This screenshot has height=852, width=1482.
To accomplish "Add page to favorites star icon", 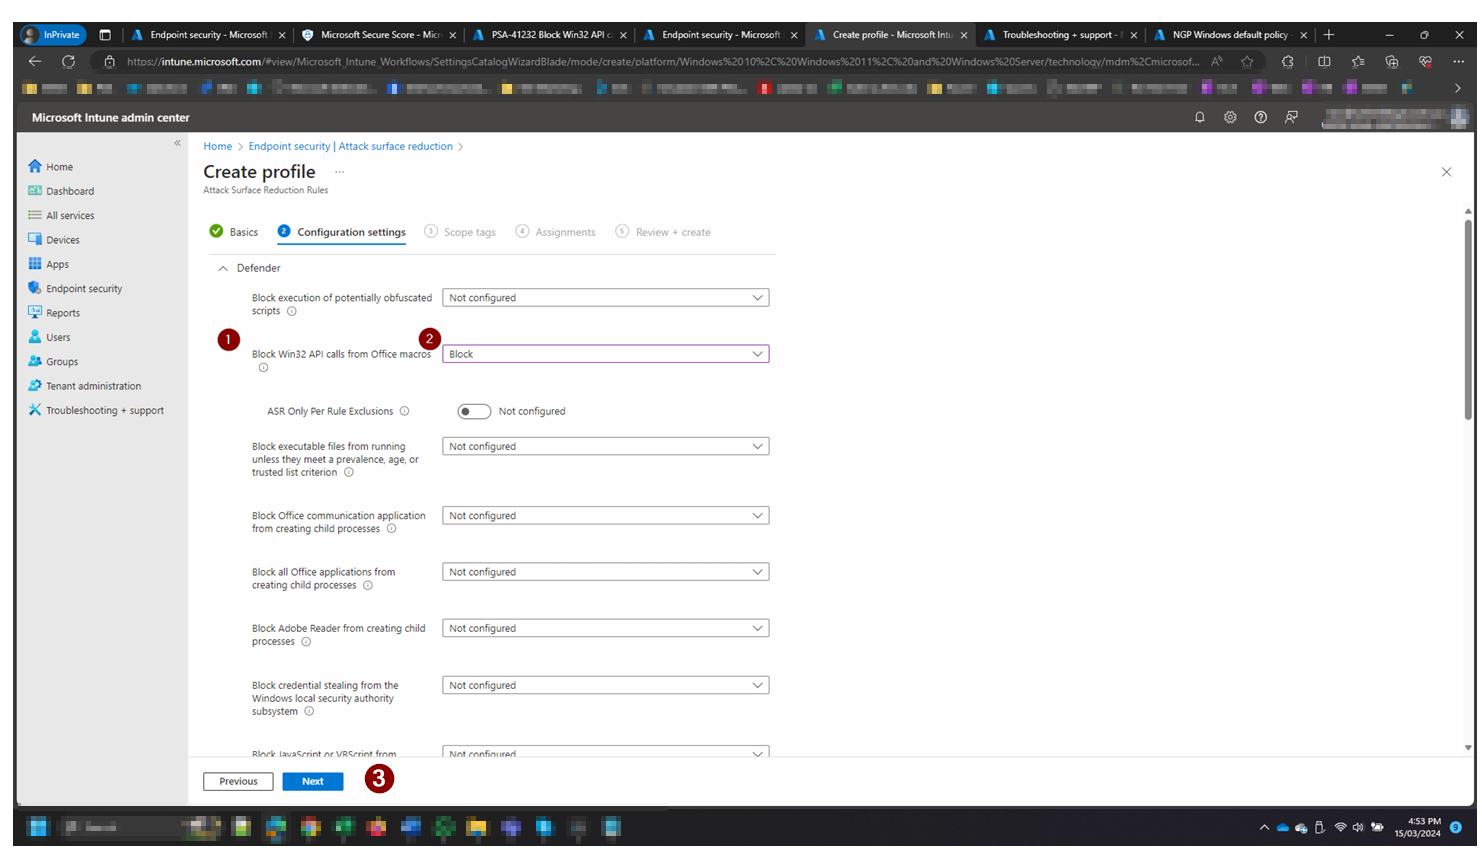I will point(1247,62).
